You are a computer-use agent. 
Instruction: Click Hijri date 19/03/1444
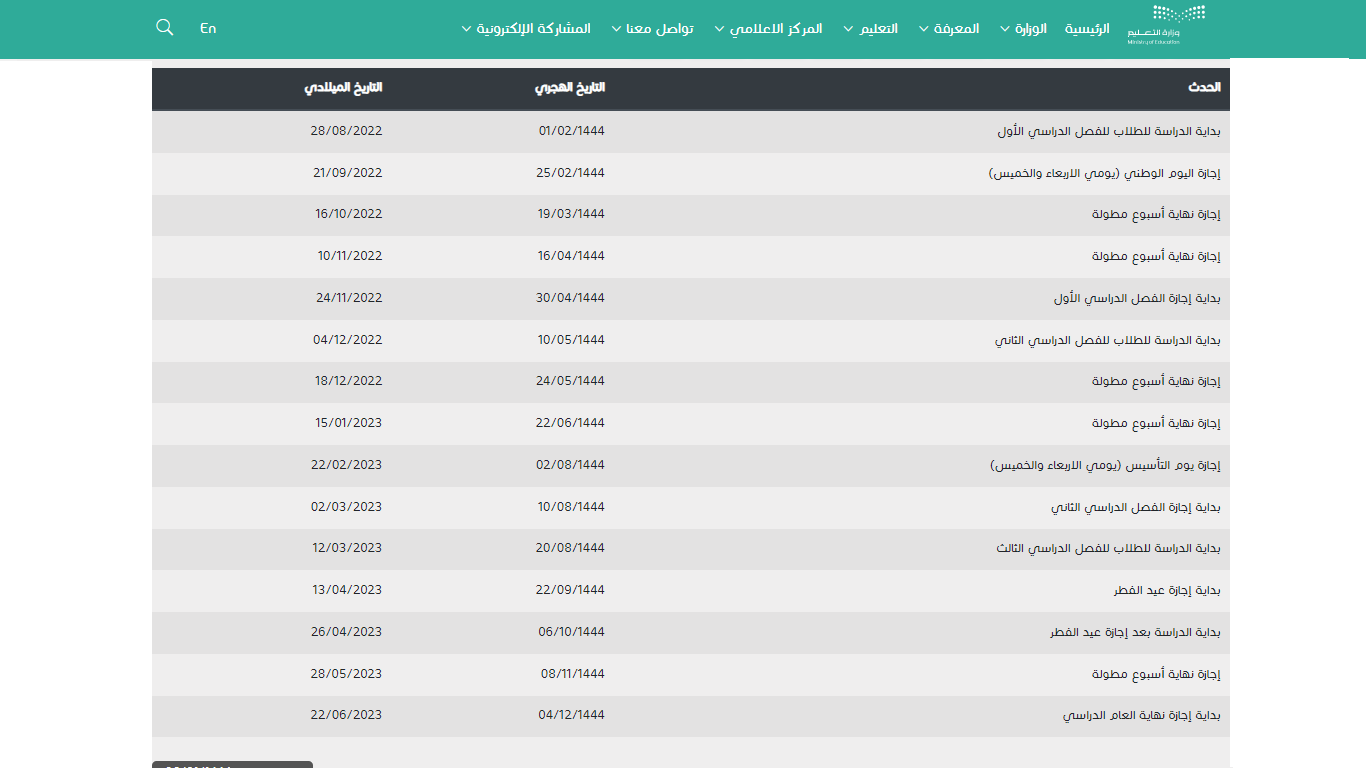click(x=571, y=214)
